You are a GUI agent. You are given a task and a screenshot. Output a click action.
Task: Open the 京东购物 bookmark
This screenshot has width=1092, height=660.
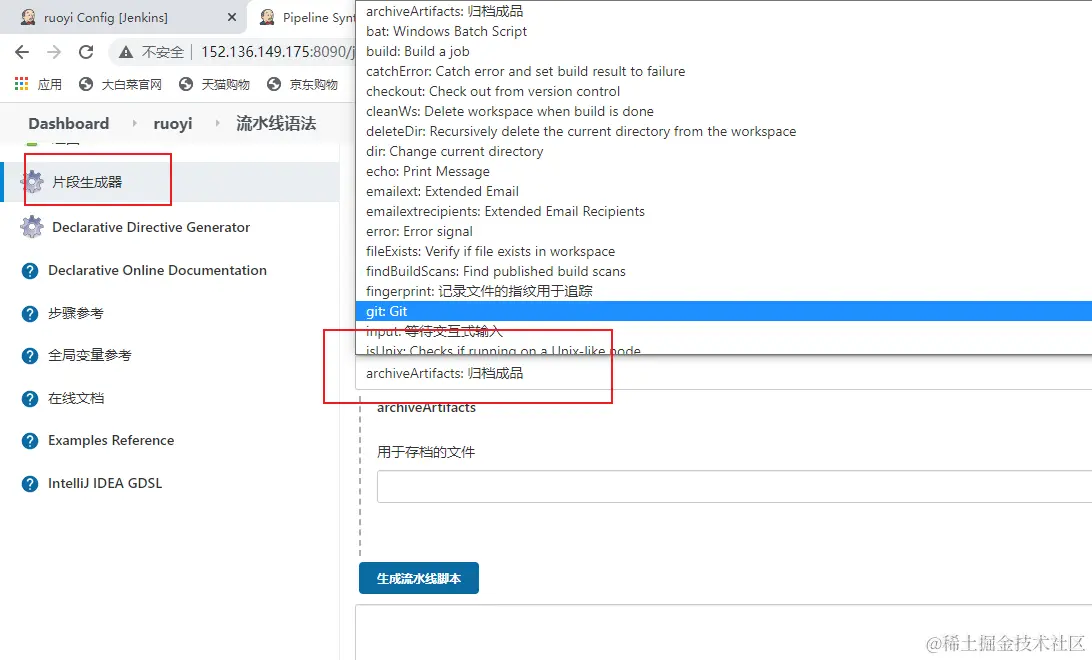[x=303, y=84]
